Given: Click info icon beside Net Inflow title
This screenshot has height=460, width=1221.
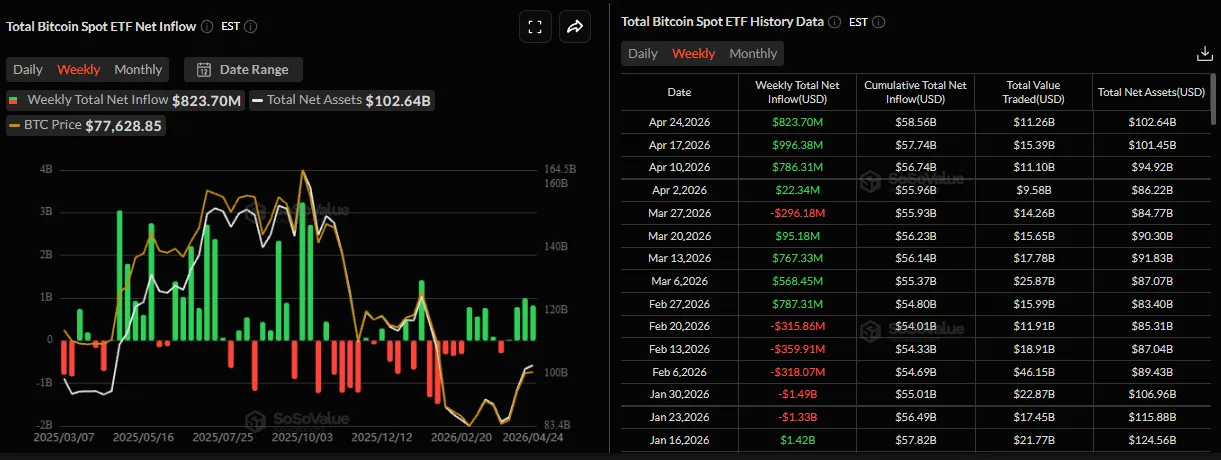Looking at the screenshot, I should [206, 27].
